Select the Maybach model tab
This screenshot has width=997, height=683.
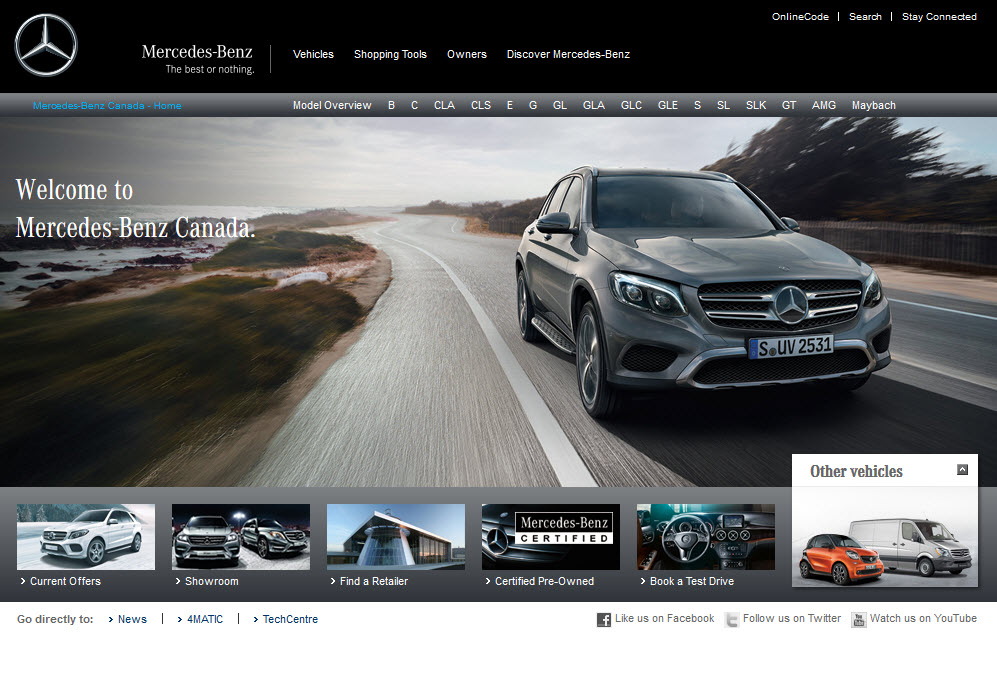[874, 105]
